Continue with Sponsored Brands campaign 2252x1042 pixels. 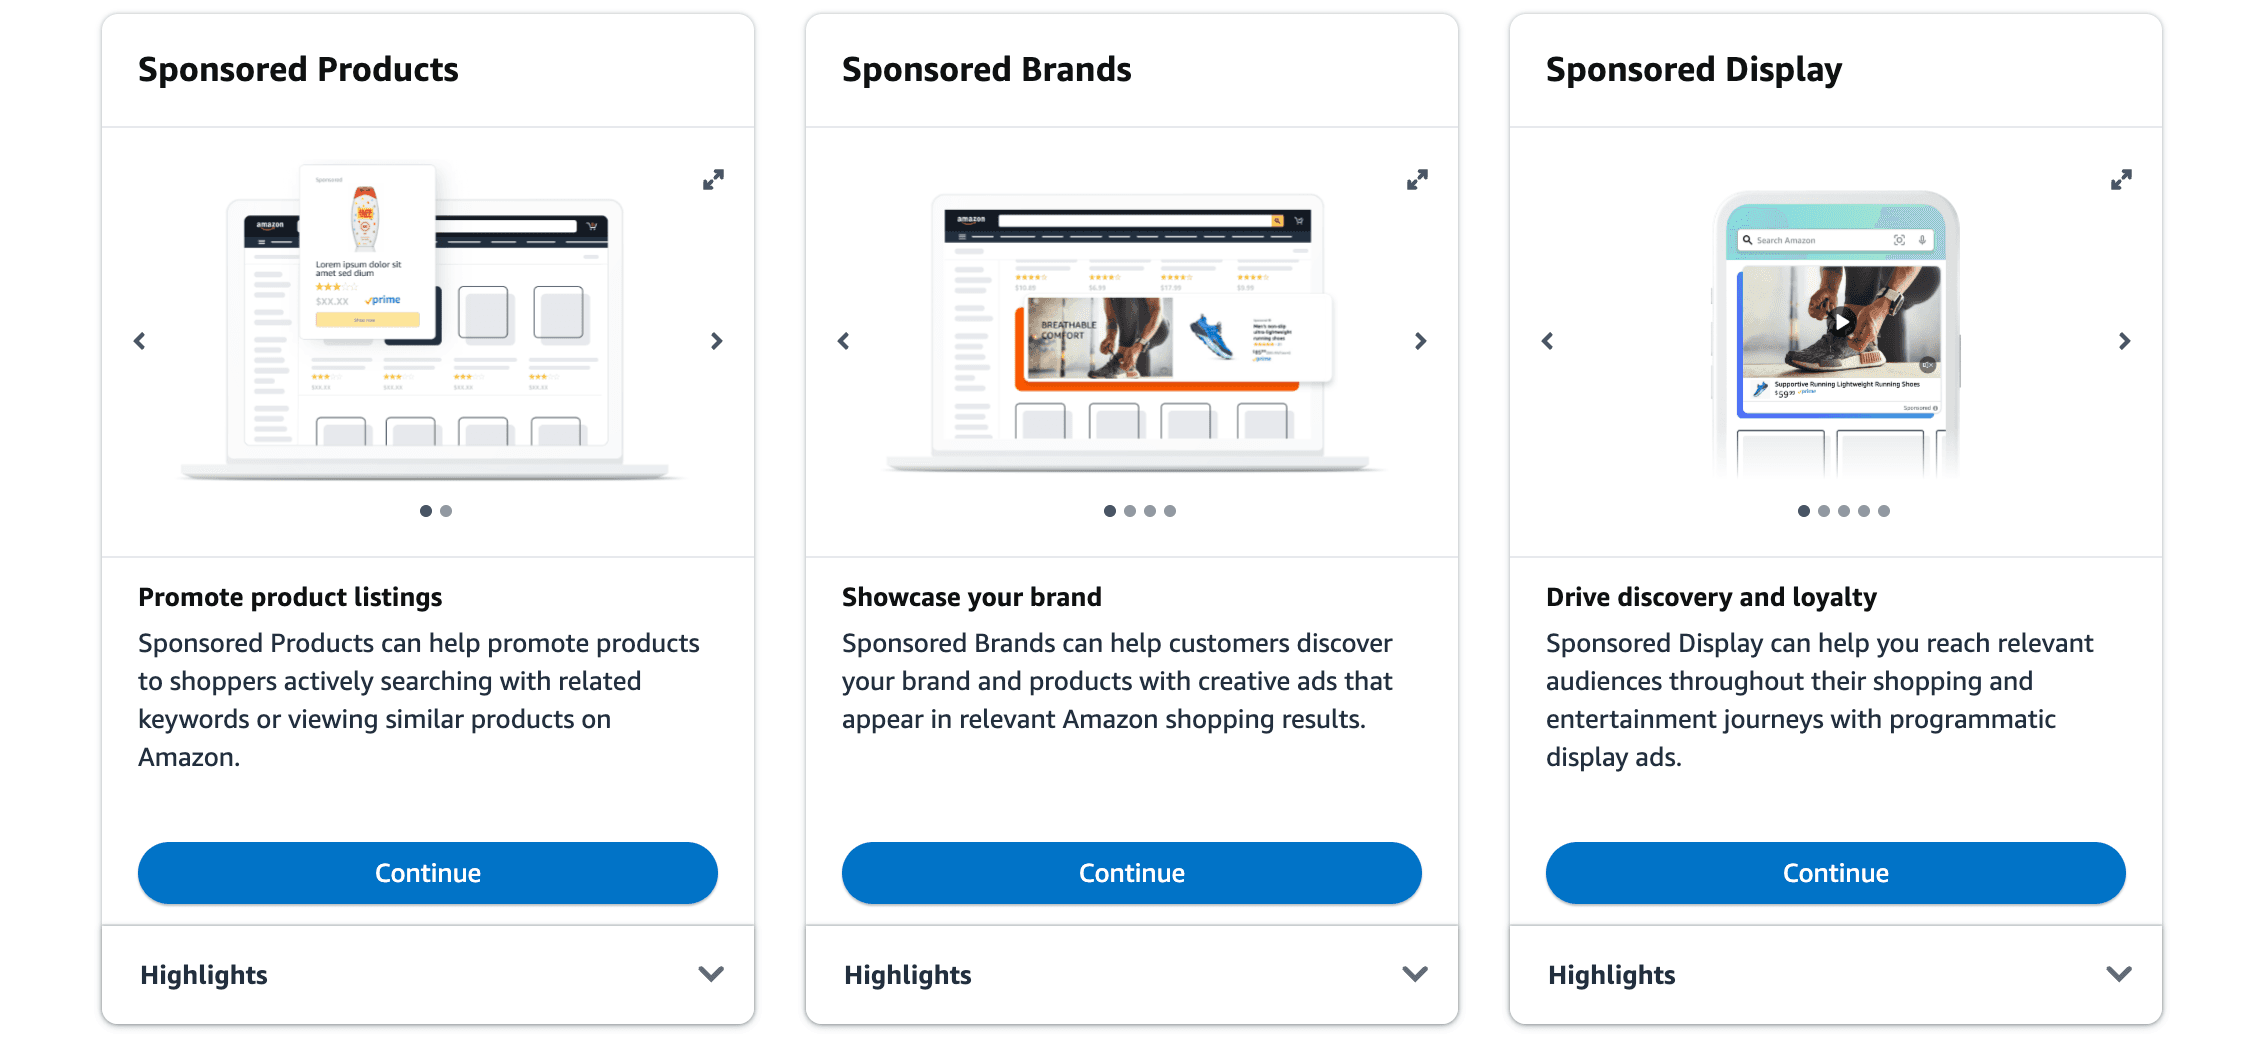click(x=1131, y=872)
